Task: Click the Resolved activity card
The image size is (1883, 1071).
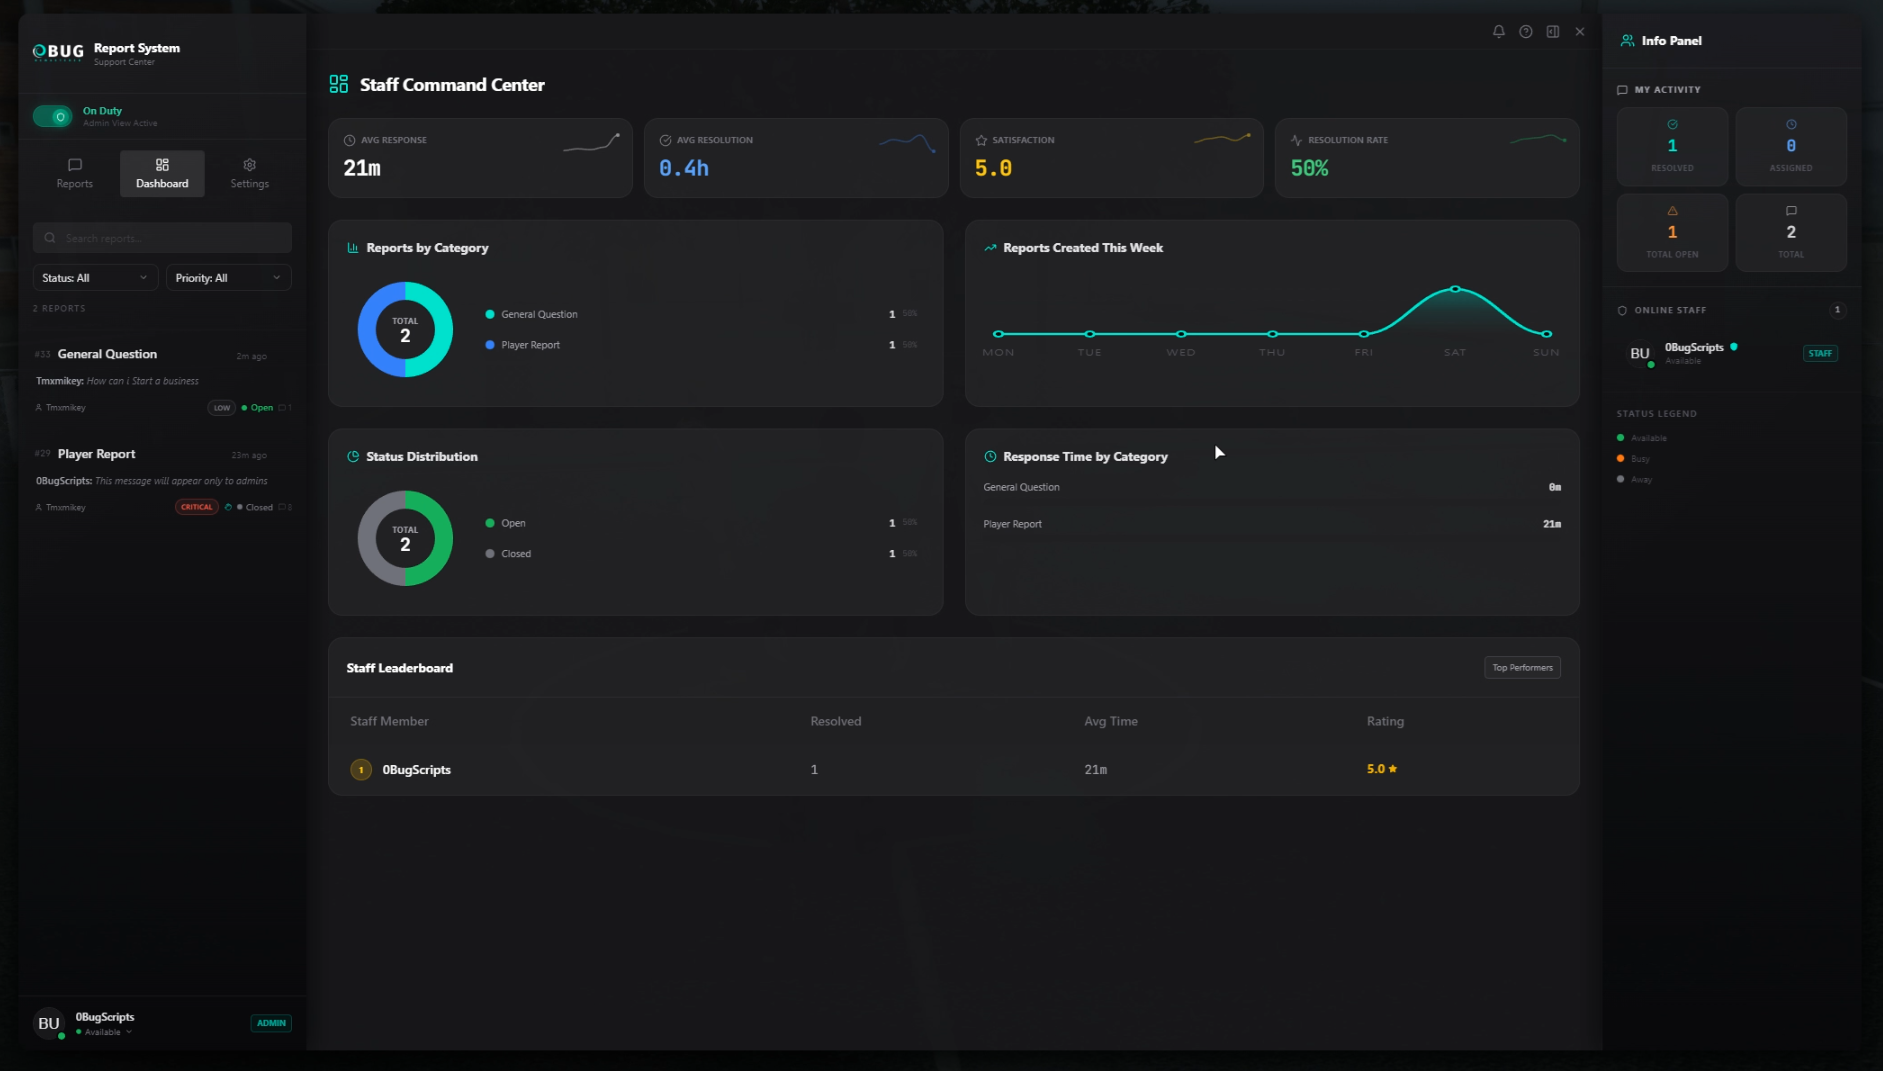Action: tap(1672, 146)
